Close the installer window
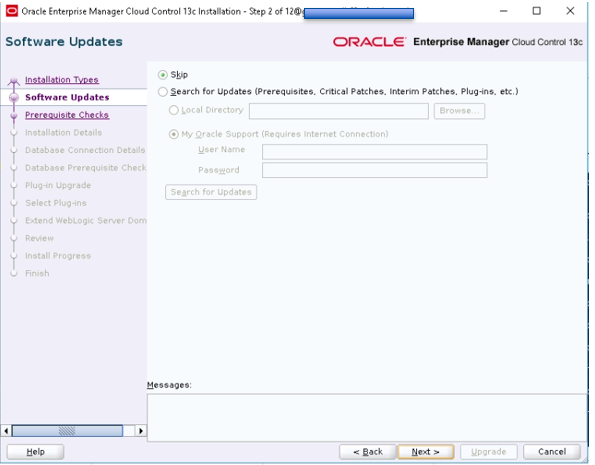This screenshot has width=595, height=465. coord(570,11)
